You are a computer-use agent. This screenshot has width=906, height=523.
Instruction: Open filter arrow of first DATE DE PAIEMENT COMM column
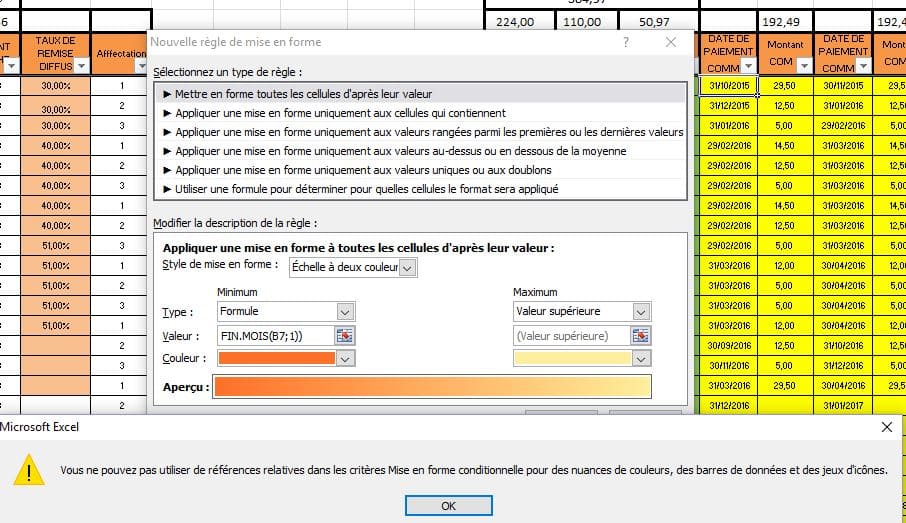748,66
